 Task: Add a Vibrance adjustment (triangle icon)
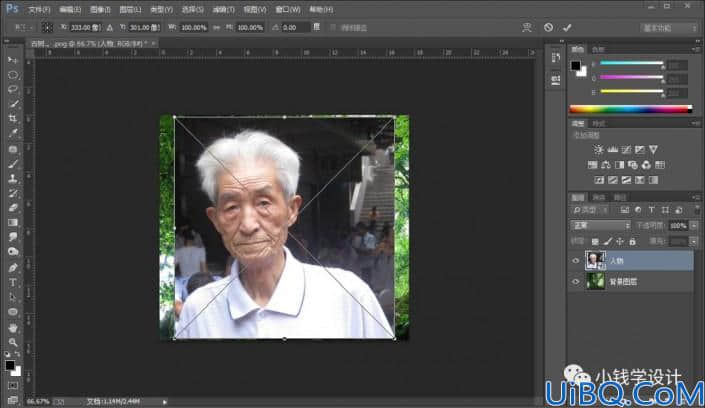click(653, 149)
